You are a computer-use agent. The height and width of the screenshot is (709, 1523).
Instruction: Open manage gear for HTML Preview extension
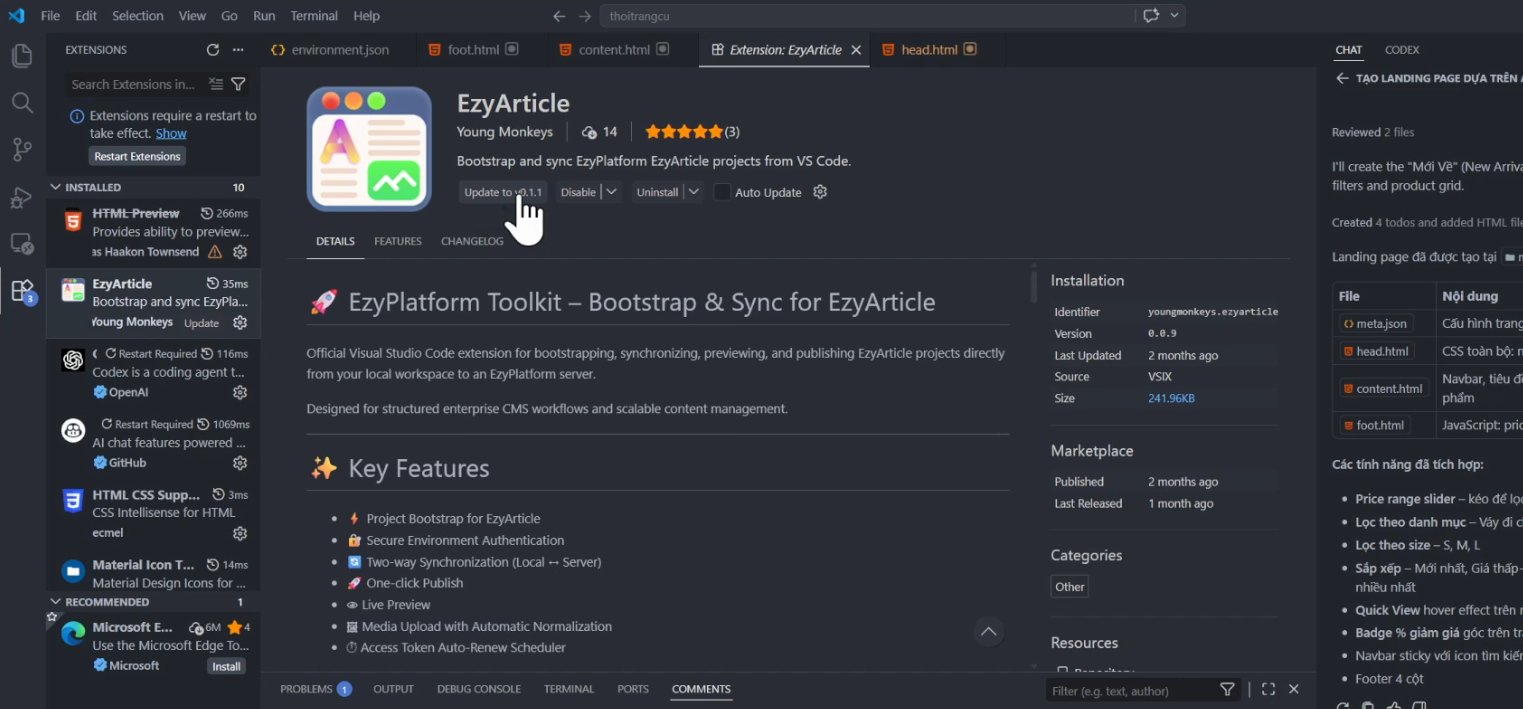[x=240, y=252]
